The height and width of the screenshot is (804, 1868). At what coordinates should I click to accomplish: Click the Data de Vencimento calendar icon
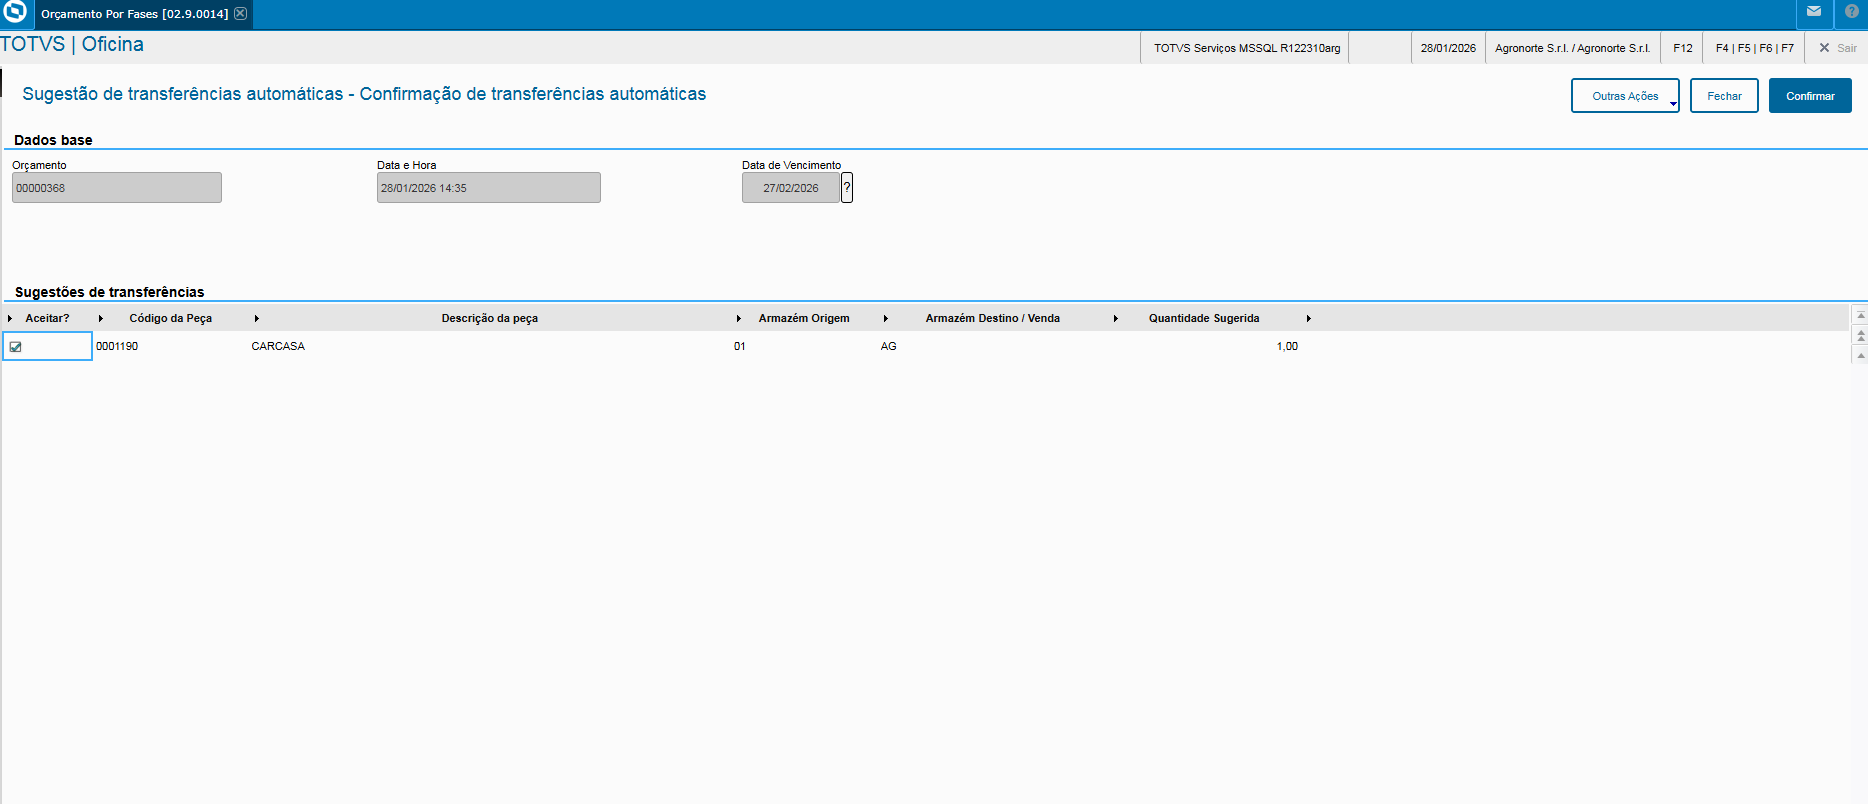[847, 187]
